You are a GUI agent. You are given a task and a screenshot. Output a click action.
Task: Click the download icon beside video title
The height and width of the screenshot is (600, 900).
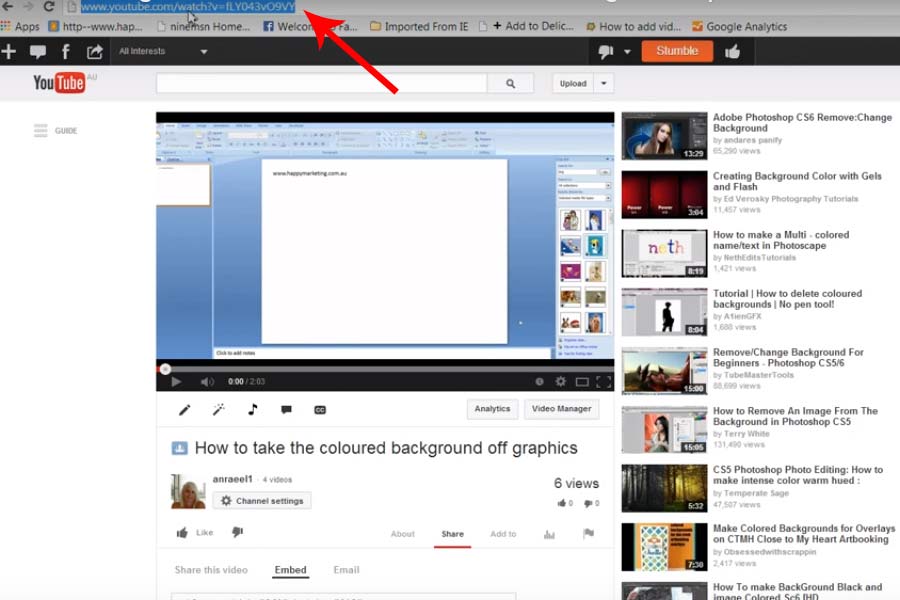(180, 448)
